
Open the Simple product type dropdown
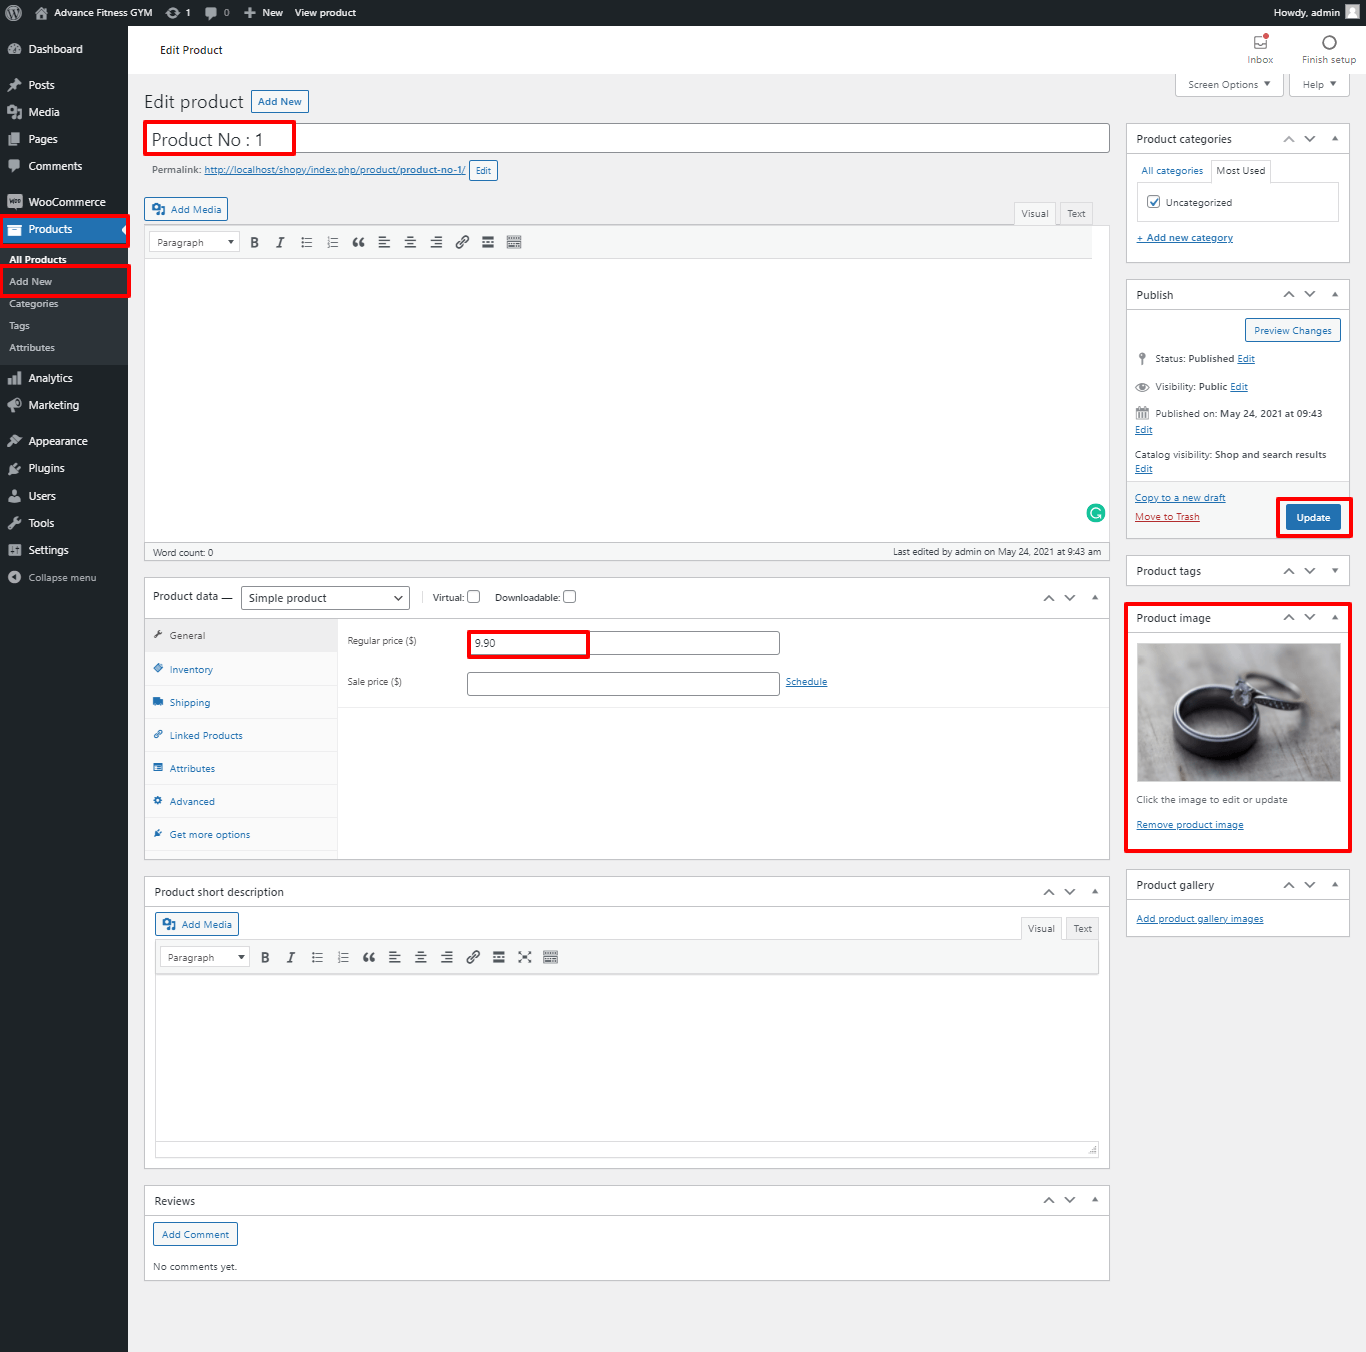(x=325, y=598)
